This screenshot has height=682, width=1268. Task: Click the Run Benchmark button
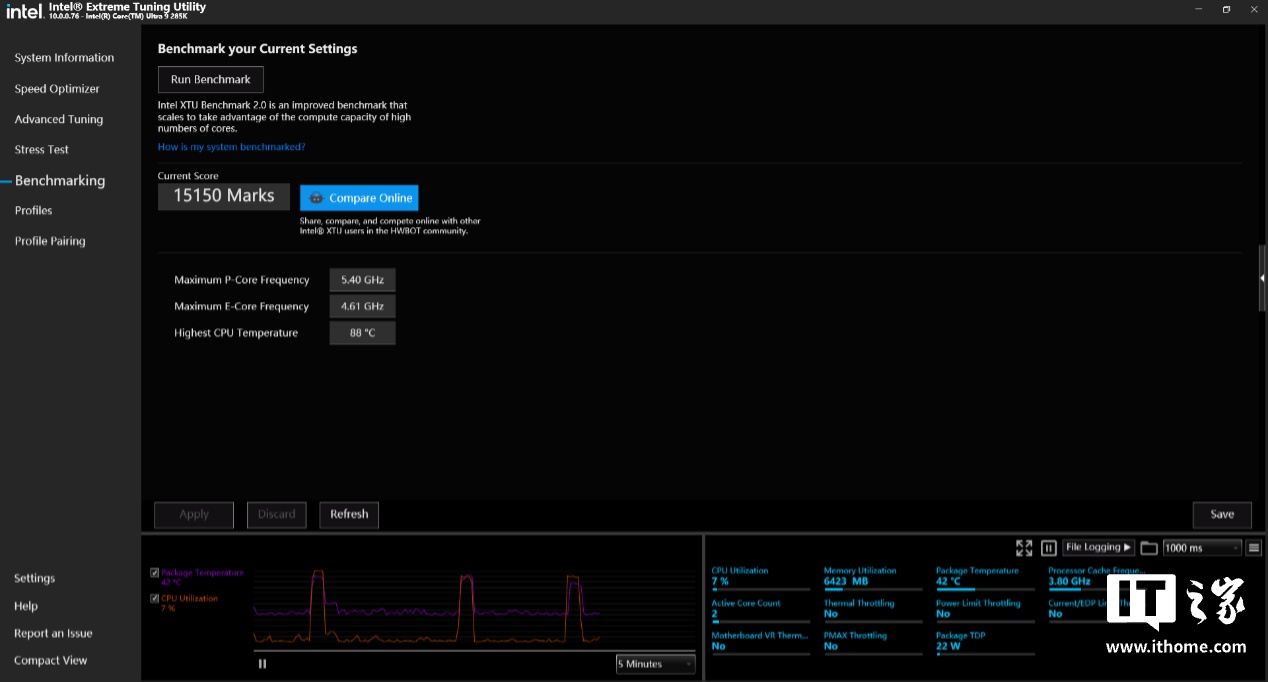(x=211, y=80)
